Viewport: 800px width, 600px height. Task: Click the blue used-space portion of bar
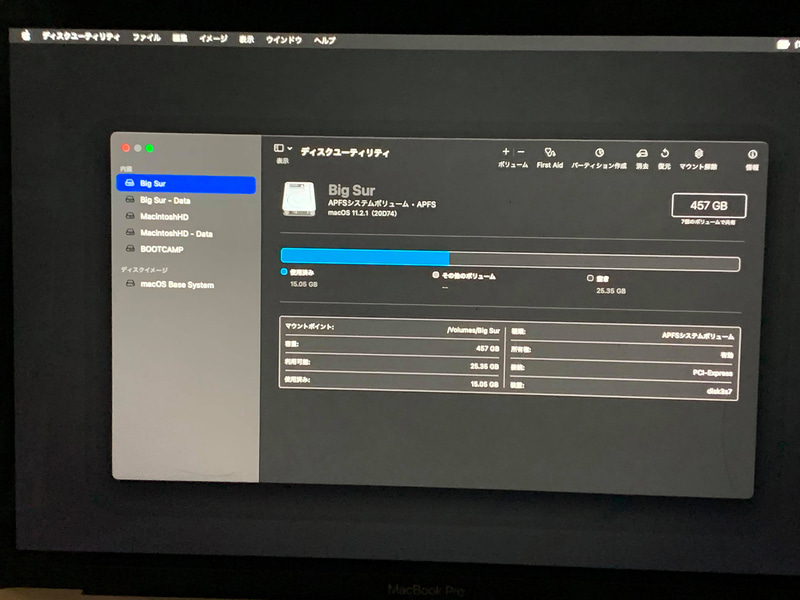click(x=365, y=257)
